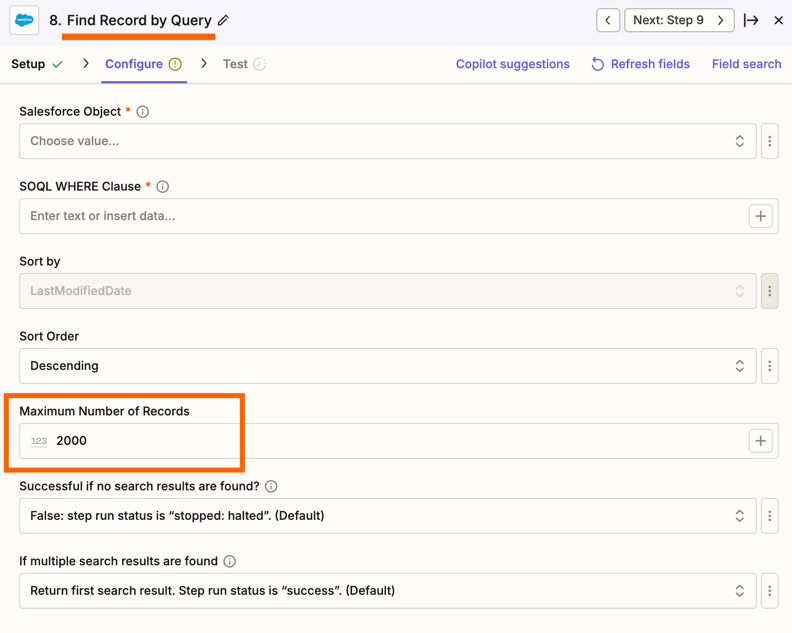The height and width of the screenshot is (633, 792).
Task: Click the refresh arrow icon beside Refresh fields
Action: click(598, 64)
